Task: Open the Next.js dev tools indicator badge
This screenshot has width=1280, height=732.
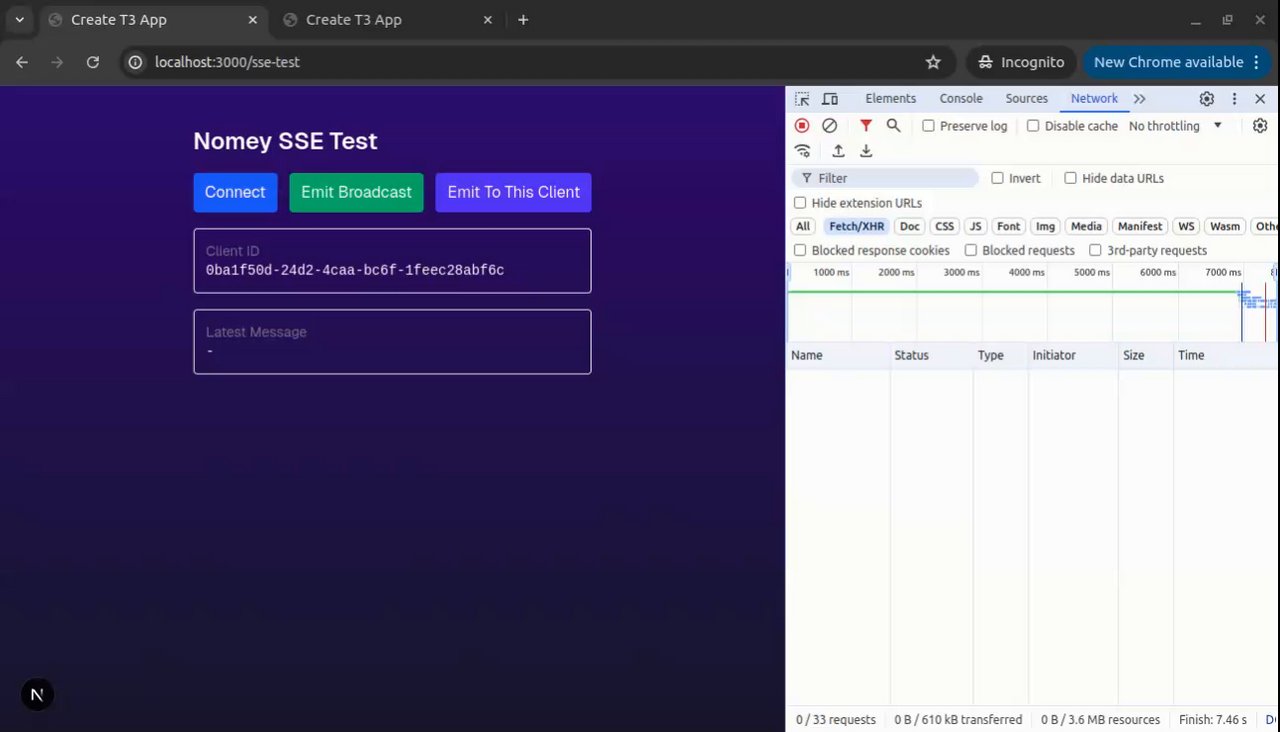Action: pos(37,695)
